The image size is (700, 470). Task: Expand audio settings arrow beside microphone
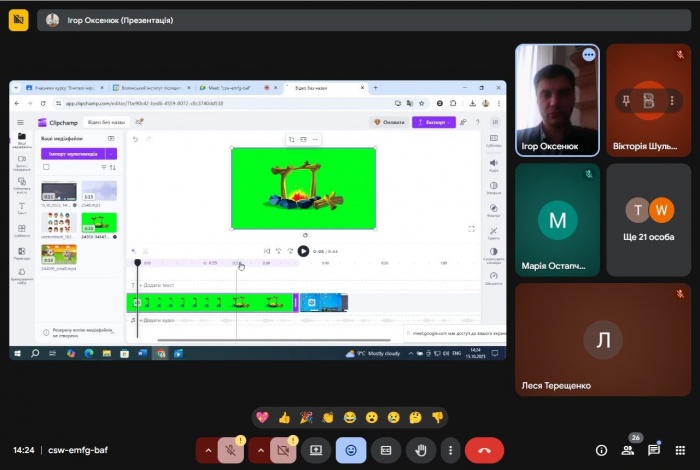point(208,450)
